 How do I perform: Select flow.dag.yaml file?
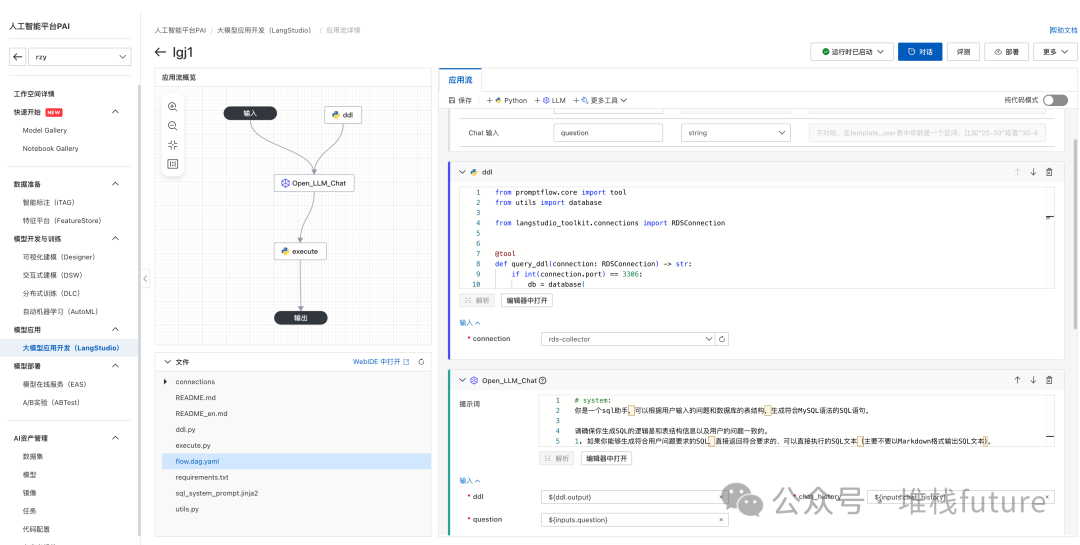click(x=296, y=462)
